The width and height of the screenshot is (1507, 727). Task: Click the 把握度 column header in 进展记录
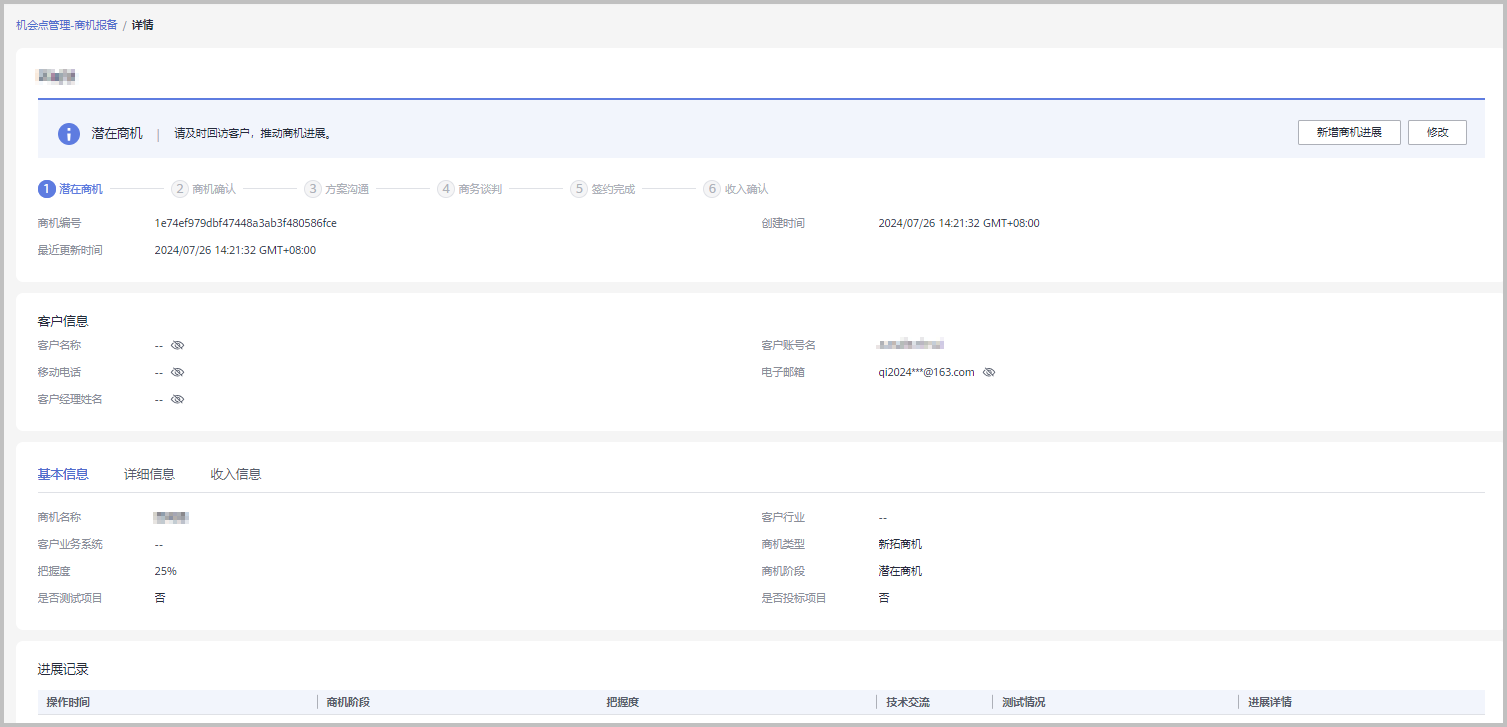pos(622,702)
